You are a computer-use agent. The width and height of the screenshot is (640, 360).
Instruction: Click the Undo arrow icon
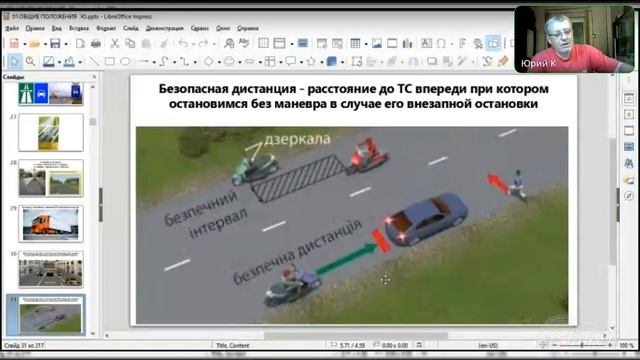(183, 43)
